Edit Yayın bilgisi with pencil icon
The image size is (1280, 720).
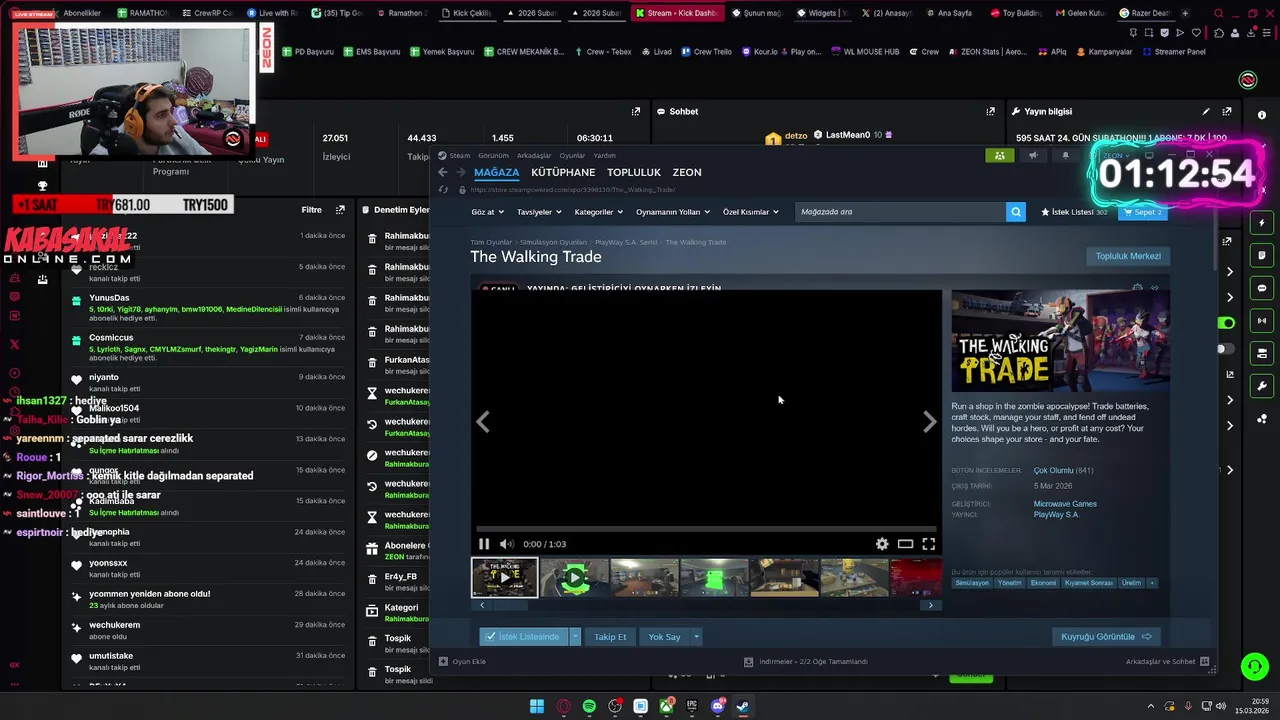click(1206, 111)
